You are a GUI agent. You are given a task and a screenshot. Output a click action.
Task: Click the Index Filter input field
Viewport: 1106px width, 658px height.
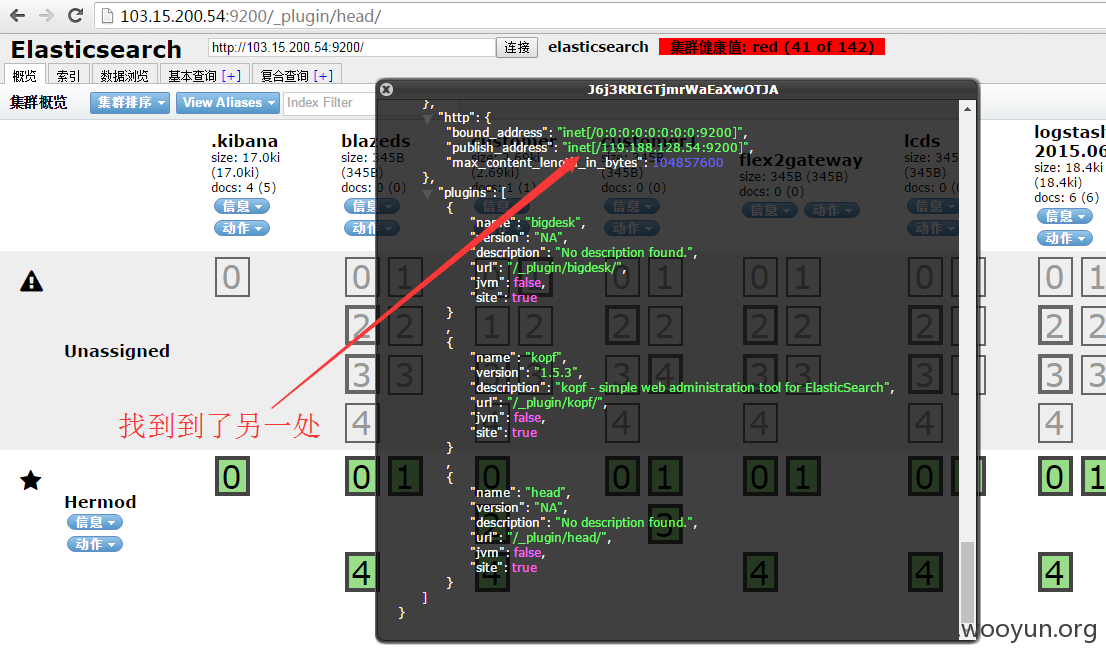(x=329, y=102)
